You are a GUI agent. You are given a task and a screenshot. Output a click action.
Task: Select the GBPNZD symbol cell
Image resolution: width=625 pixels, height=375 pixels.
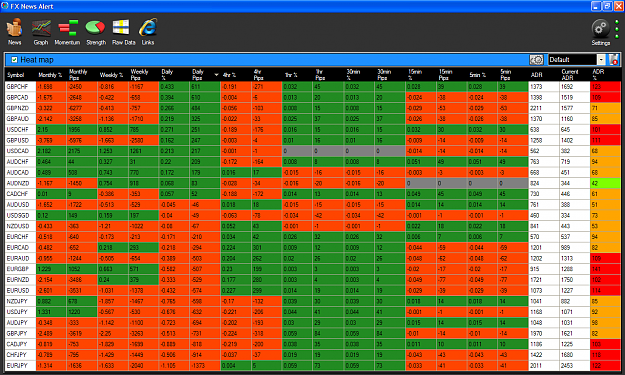click(20, 108)
